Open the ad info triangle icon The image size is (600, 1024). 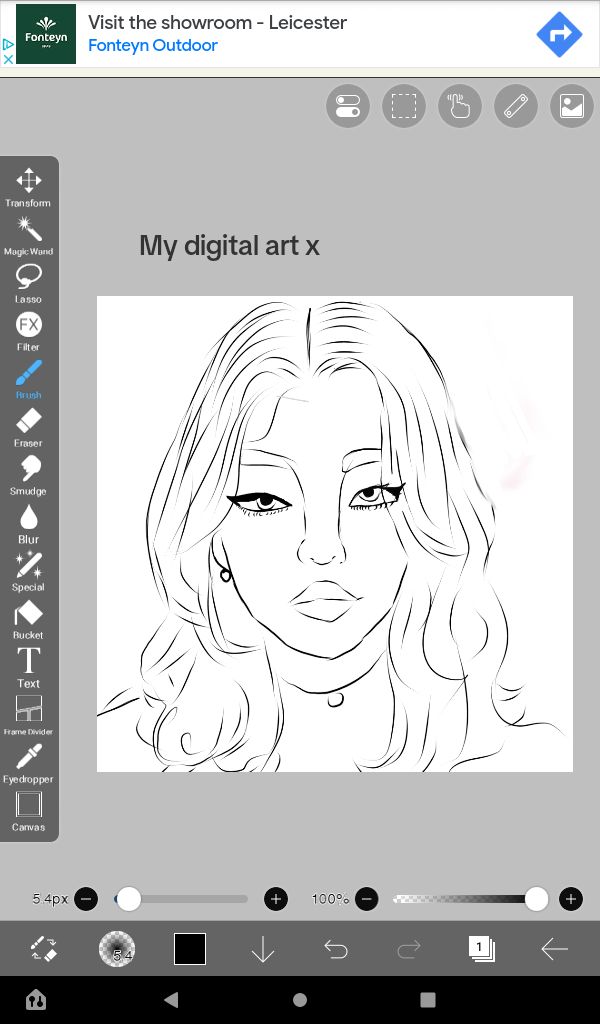pyautogui.click(x=8, y=44)
